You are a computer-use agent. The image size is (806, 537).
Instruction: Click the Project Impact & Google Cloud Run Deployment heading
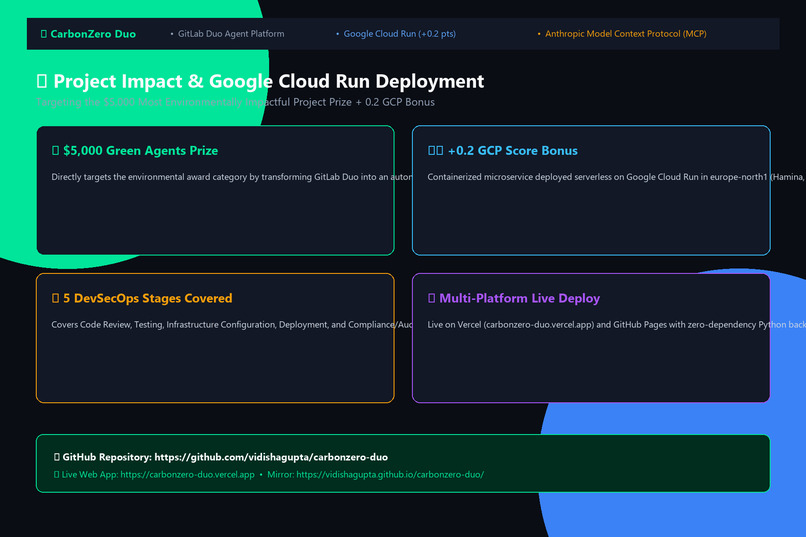268,81
